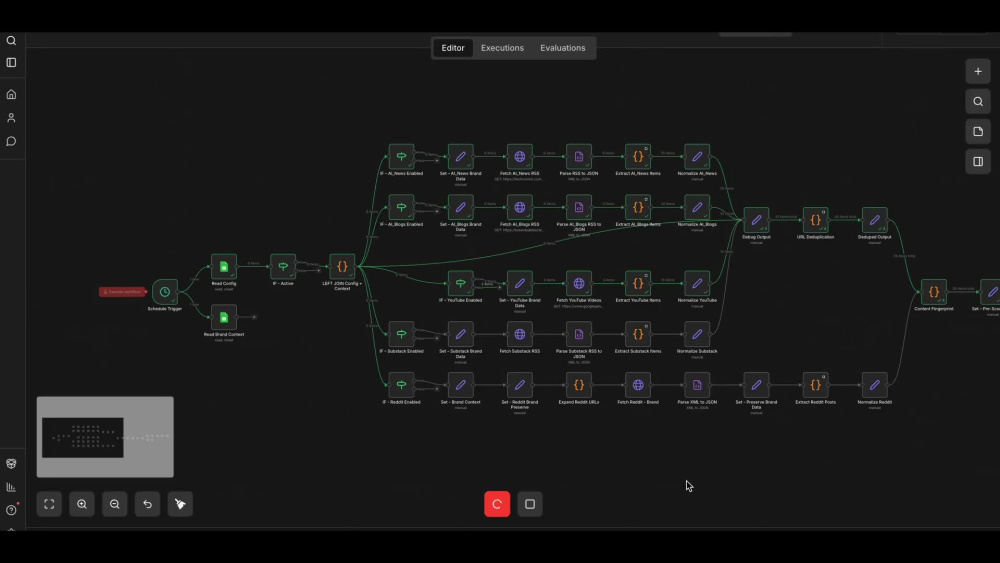Select the Fetch AI_Blogs RSS node

(520, 207)
